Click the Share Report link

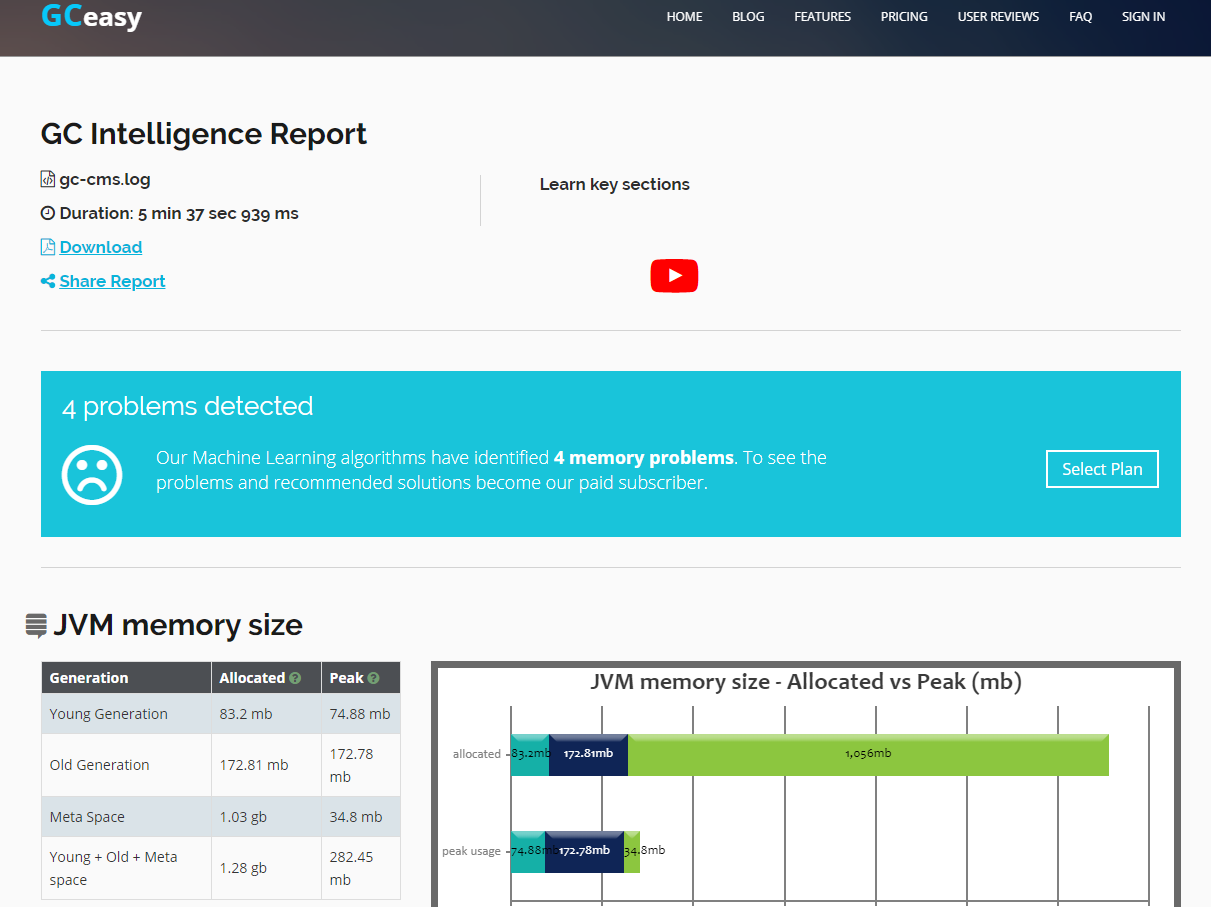point(112,281)
